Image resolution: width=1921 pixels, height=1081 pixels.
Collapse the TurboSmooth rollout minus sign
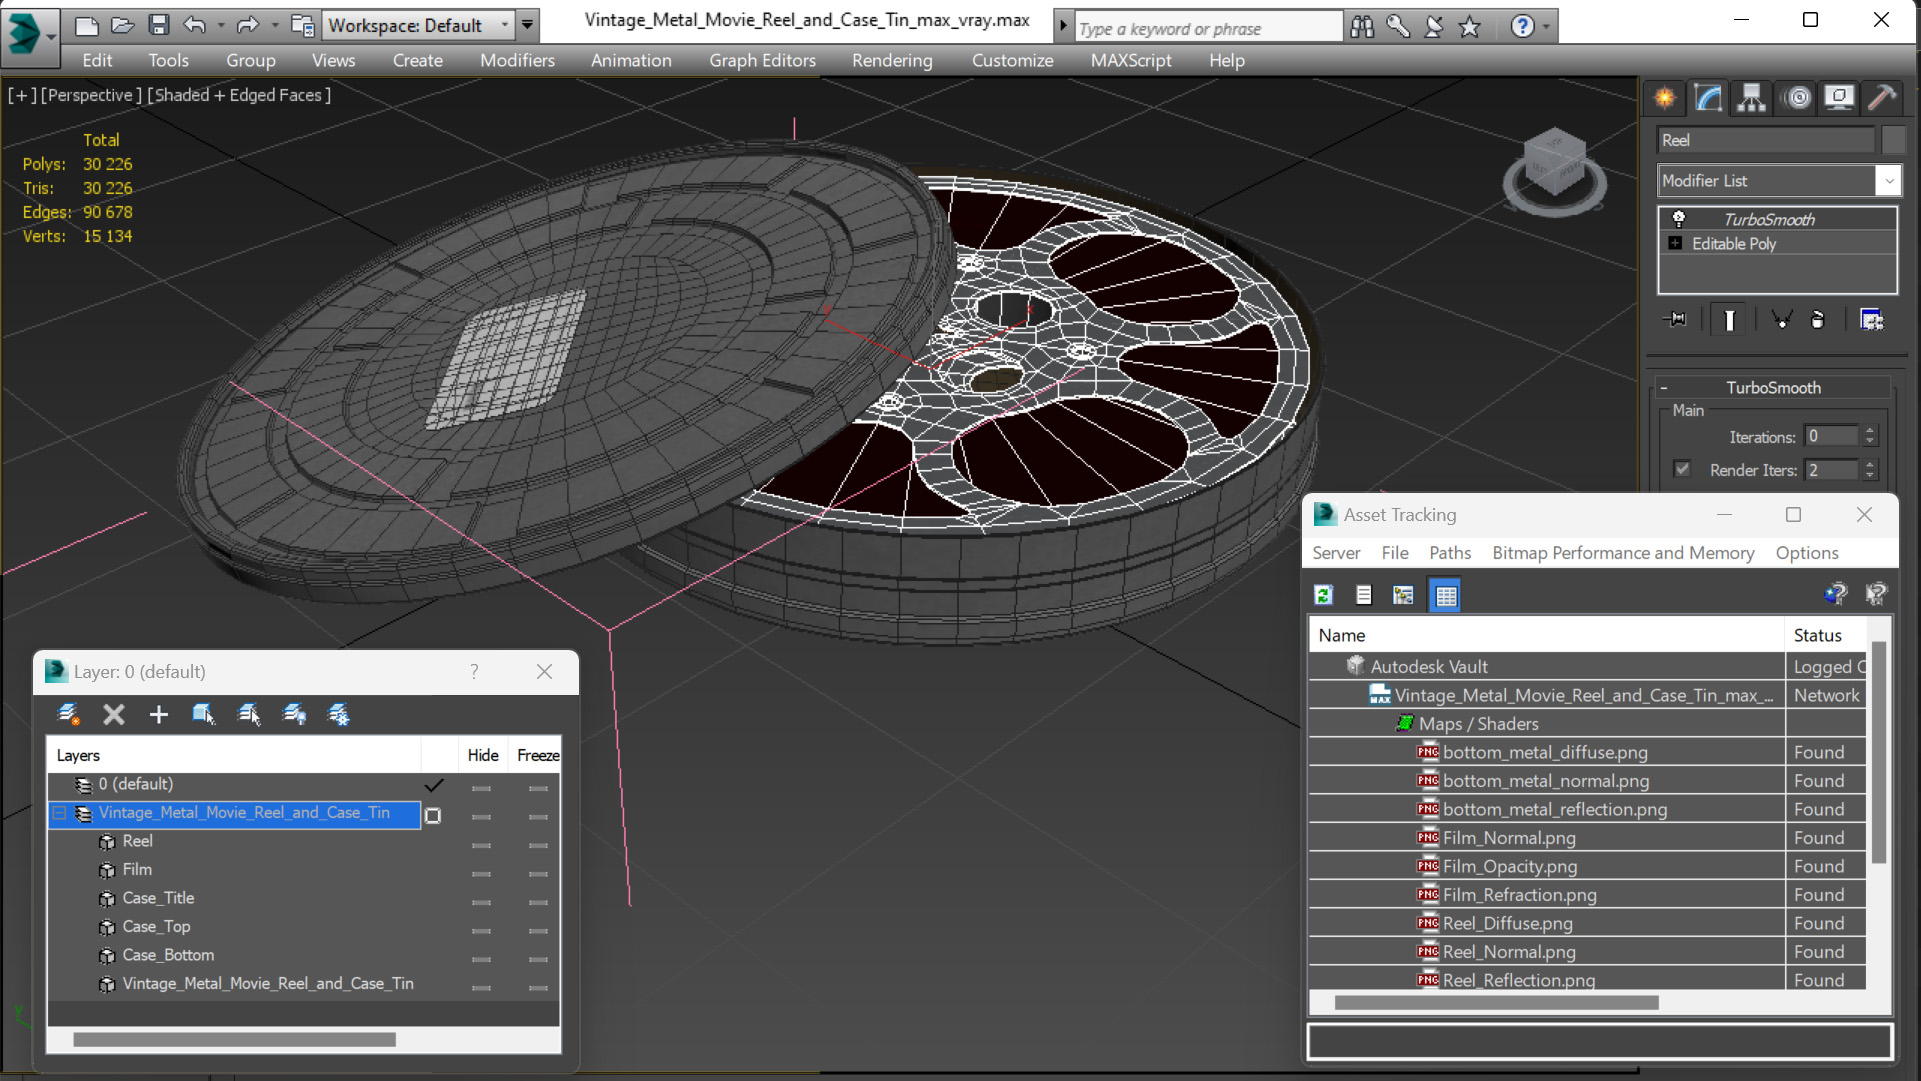tap(1663, 388)
